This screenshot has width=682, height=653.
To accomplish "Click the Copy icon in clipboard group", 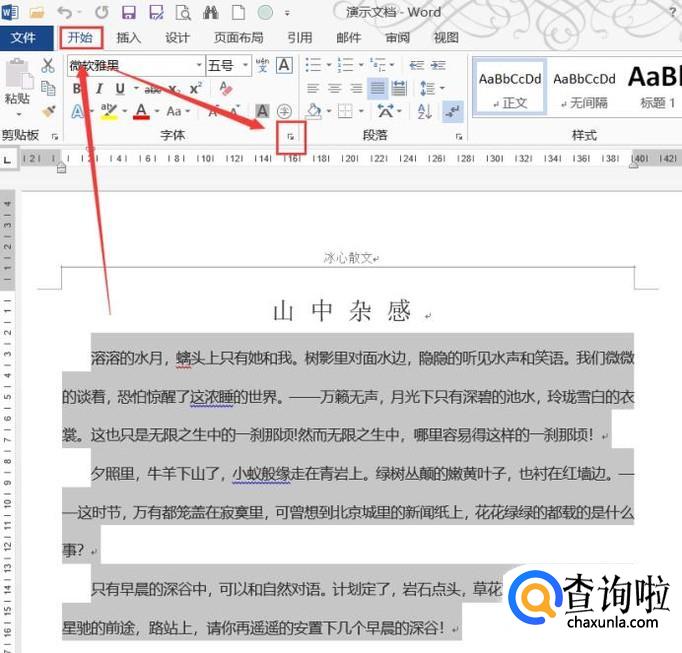I will tap(48, 89).
